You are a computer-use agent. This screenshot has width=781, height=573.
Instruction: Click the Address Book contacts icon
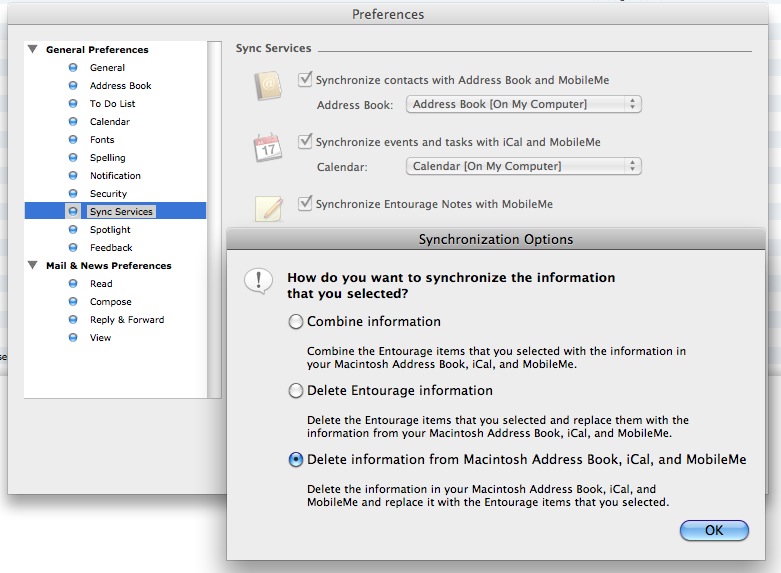tap(268, 86)
